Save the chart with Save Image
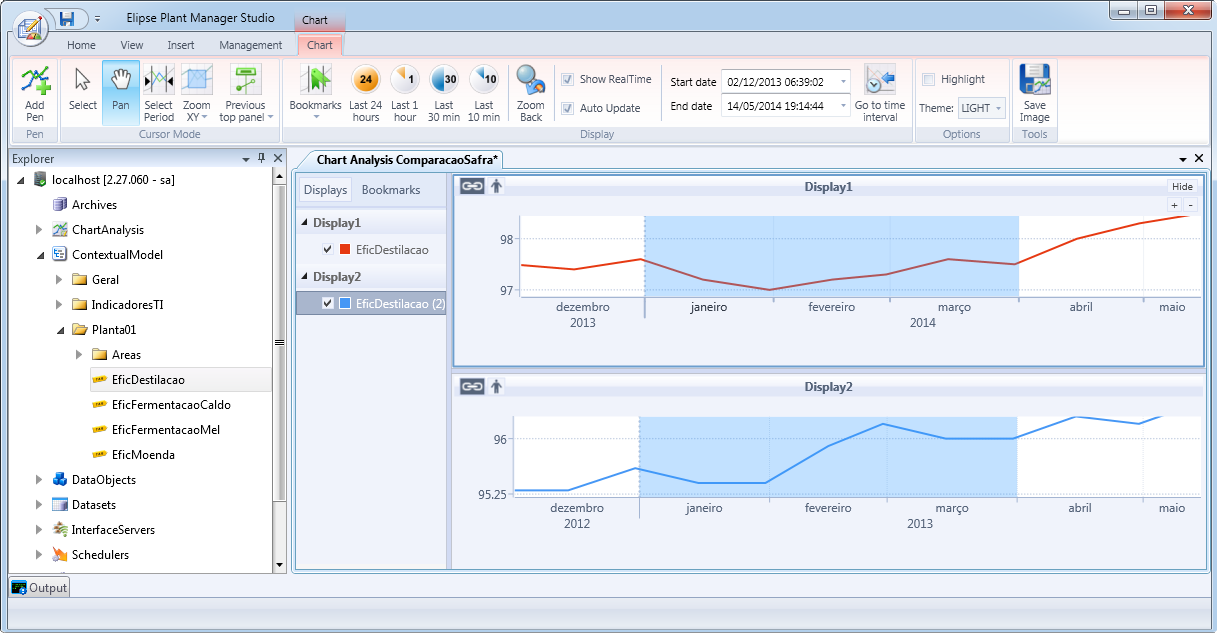1217x633 pixels. (x=1034, y=93)
